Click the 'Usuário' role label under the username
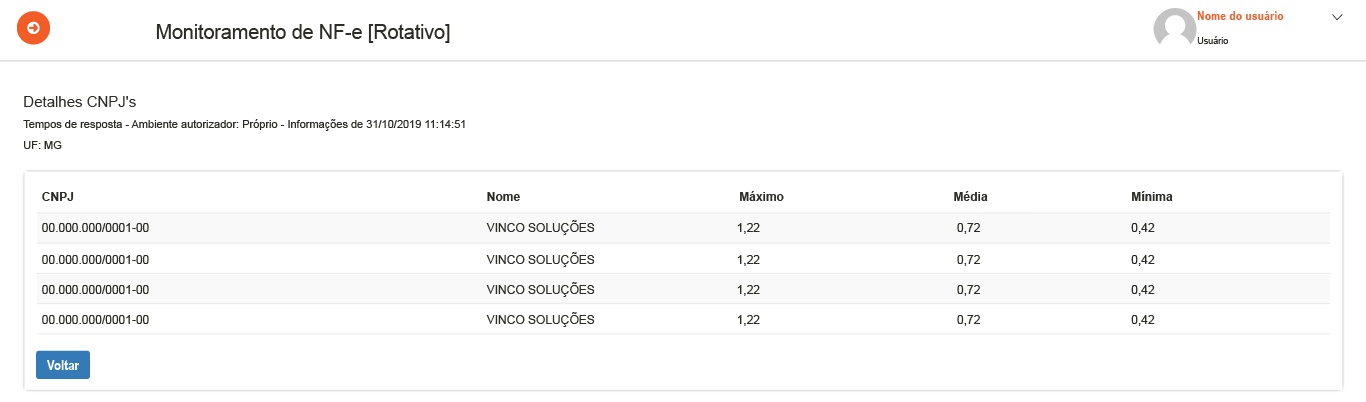Image resolution: width=1366 pixels, height=402 pixels. point(1212,41)
